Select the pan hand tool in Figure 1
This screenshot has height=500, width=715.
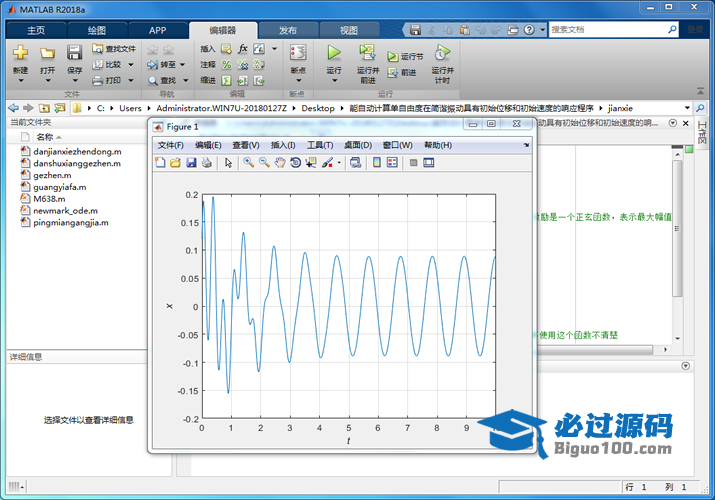click(x=280, y=162)
